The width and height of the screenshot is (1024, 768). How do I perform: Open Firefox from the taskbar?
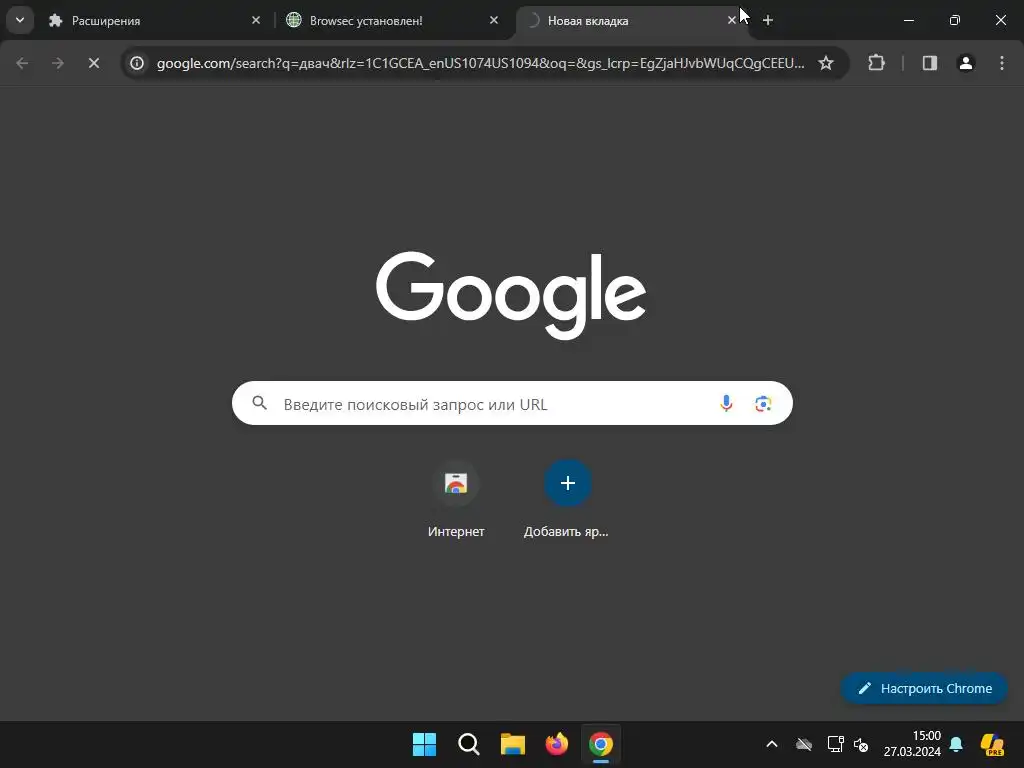pos(557,744)
